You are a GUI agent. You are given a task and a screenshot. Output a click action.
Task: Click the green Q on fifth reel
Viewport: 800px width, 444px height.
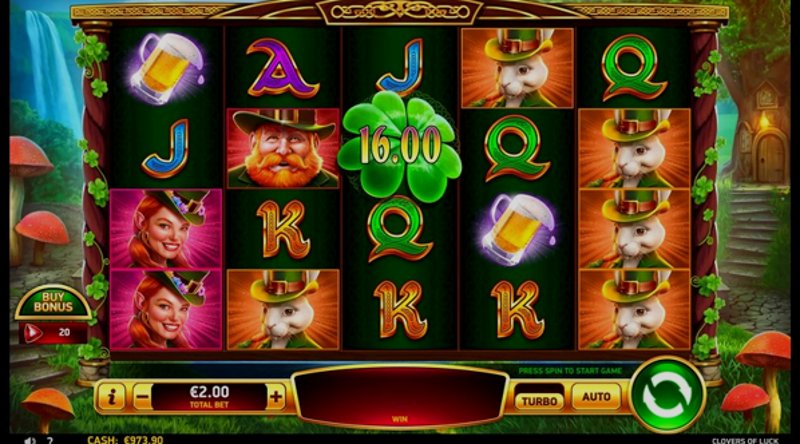(634, 68)
